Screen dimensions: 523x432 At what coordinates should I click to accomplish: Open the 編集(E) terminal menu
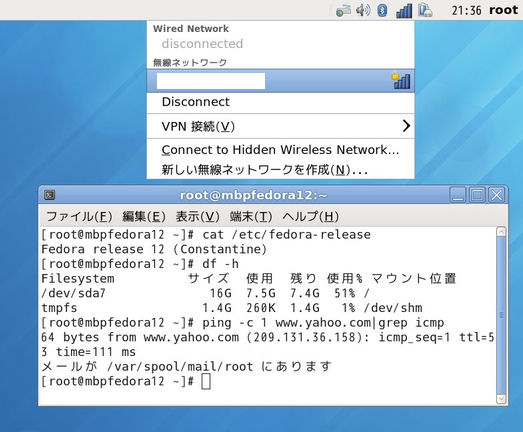(x=144, y=217)
